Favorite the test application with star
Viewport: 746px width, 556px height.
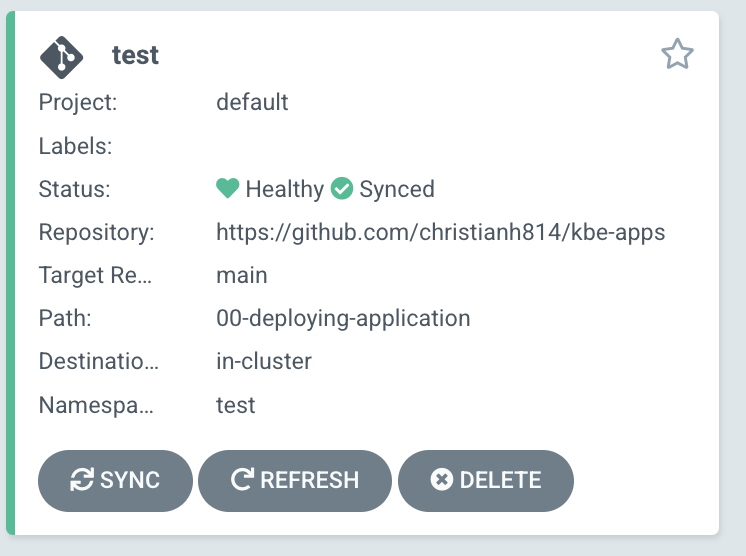[x=677, y=55]
